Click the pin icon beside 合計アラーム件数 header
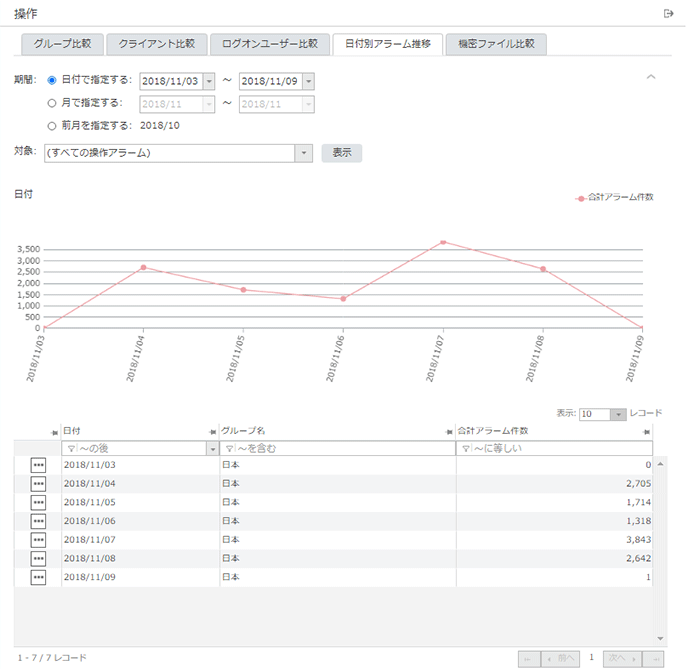 point(646,431)
